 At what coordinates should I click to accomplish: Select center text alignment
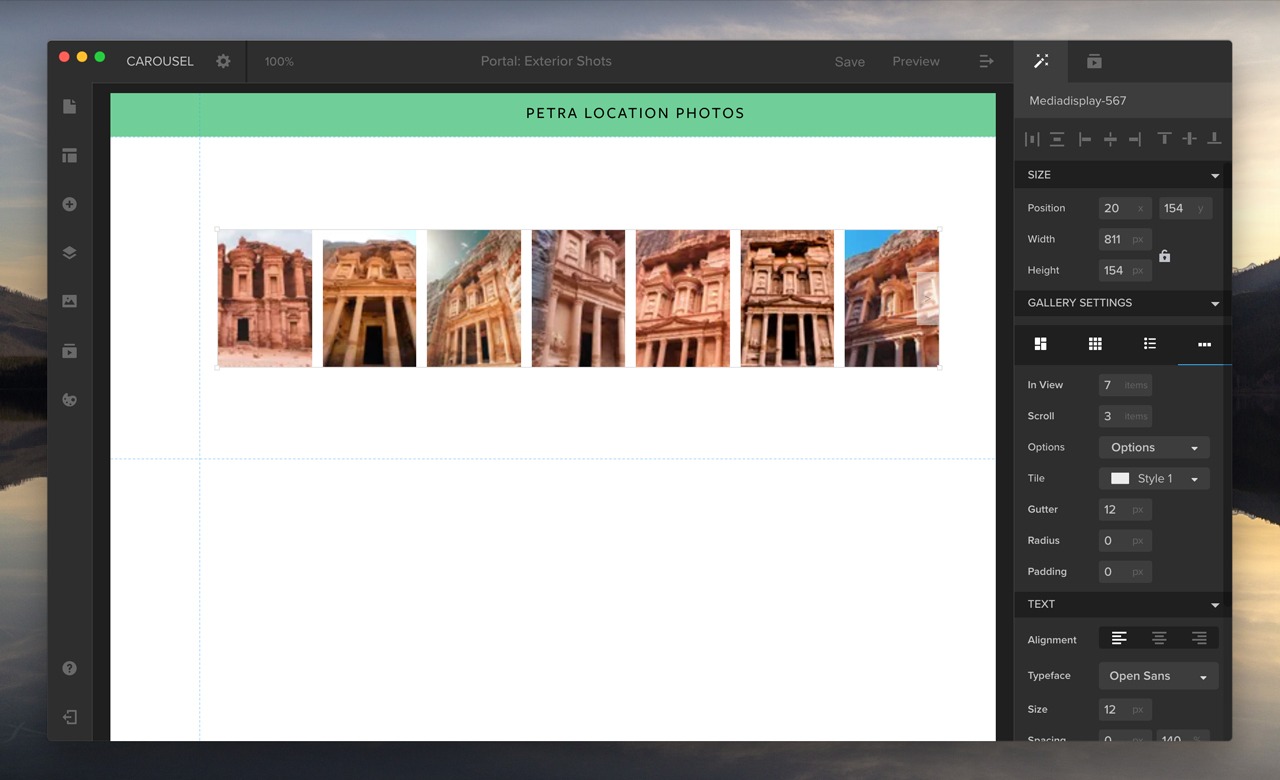click(x=1159, y=638)
